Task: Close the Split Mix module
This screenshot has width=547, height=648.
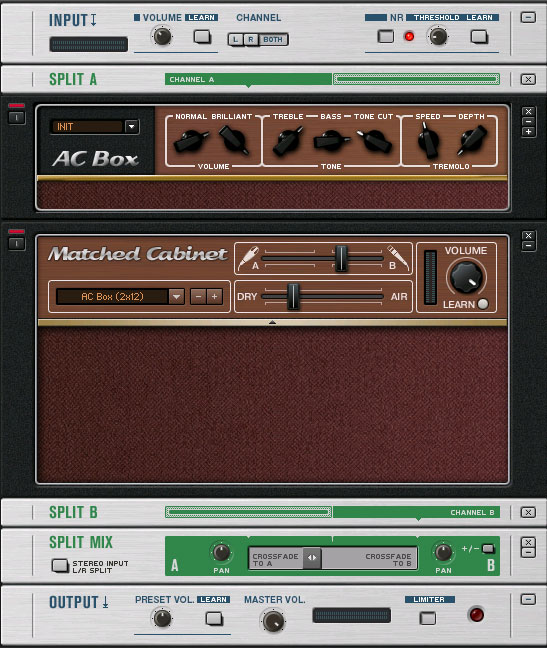Action: [528, 542]
